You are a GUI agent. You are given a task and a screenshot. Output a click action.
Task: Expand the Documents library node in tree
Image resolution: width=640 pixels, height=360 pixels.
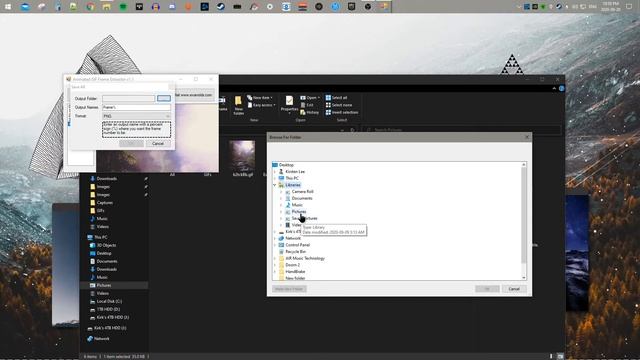(281, 198)
